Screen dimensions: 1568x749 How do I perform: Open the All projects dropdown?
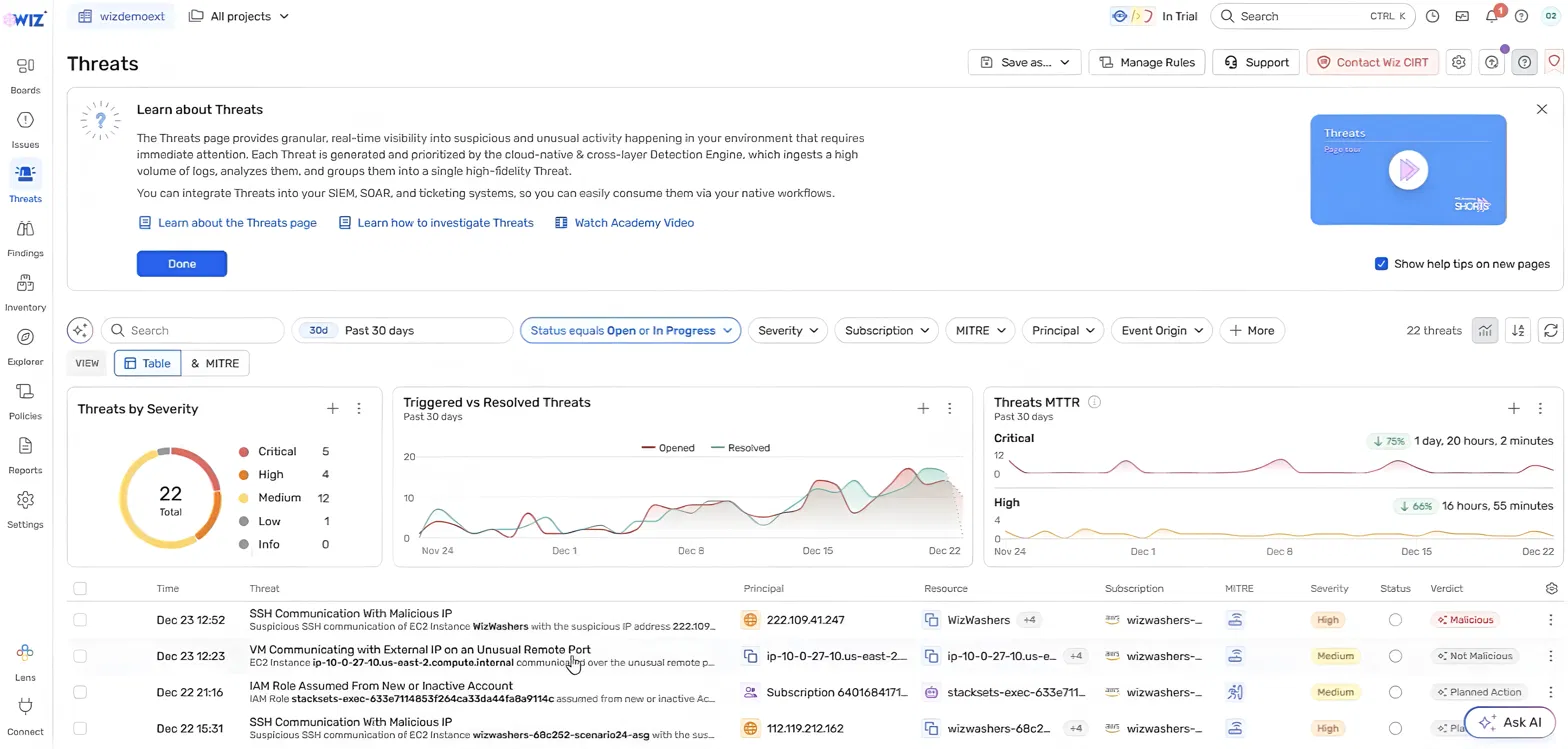pyautogui.click(x=239, y=16)
